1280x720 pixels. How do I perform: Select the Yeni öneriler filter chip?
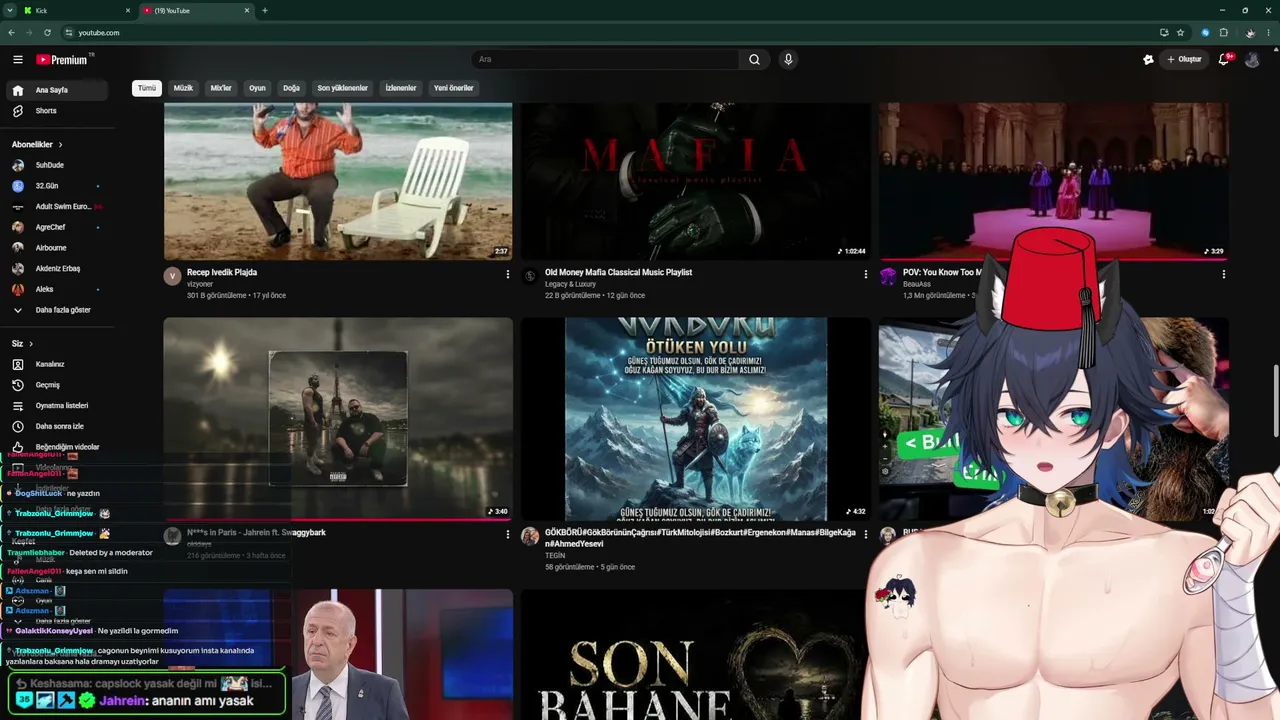point(454,88)
